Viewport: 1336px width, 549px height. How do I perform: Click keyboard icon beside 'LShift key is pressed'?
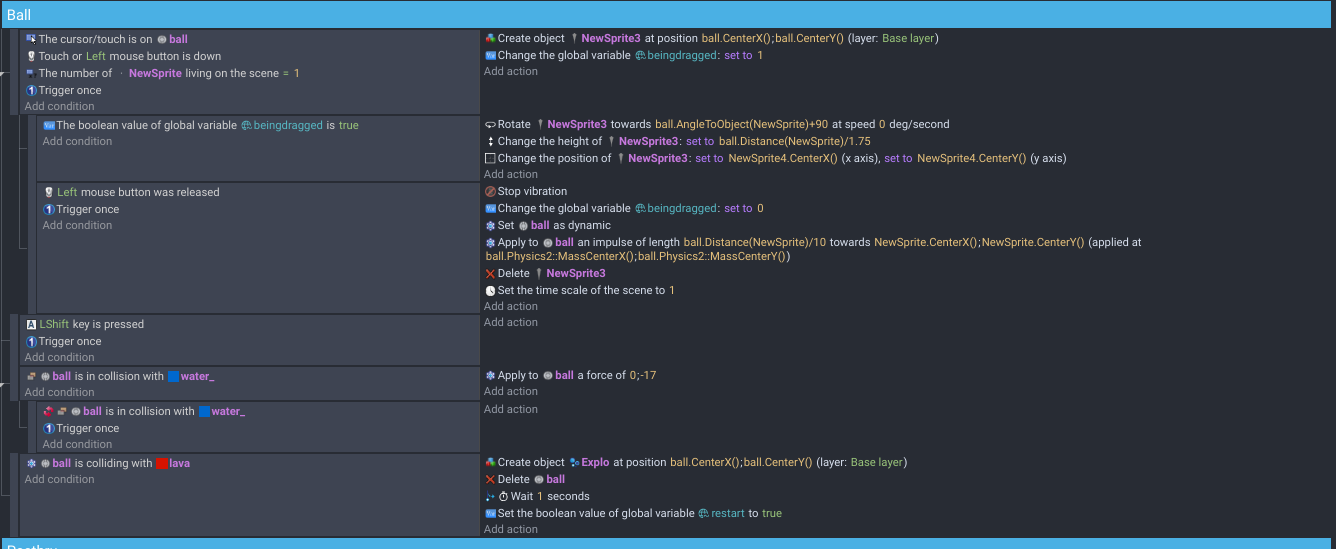[x=31, y=324]
